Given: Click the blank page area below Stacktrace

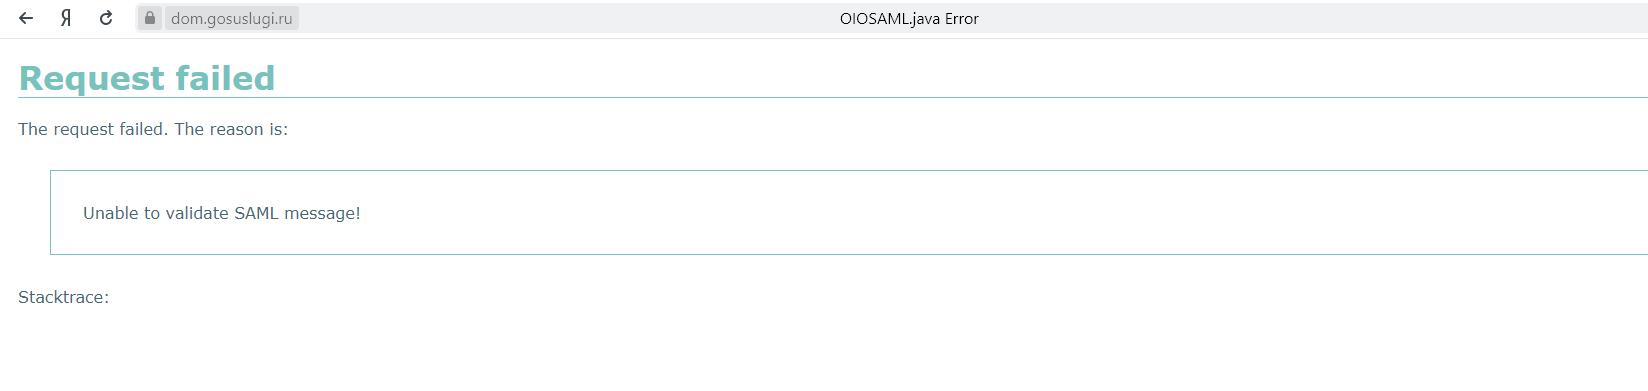Looking at the screenshot, I should point(800,350).
